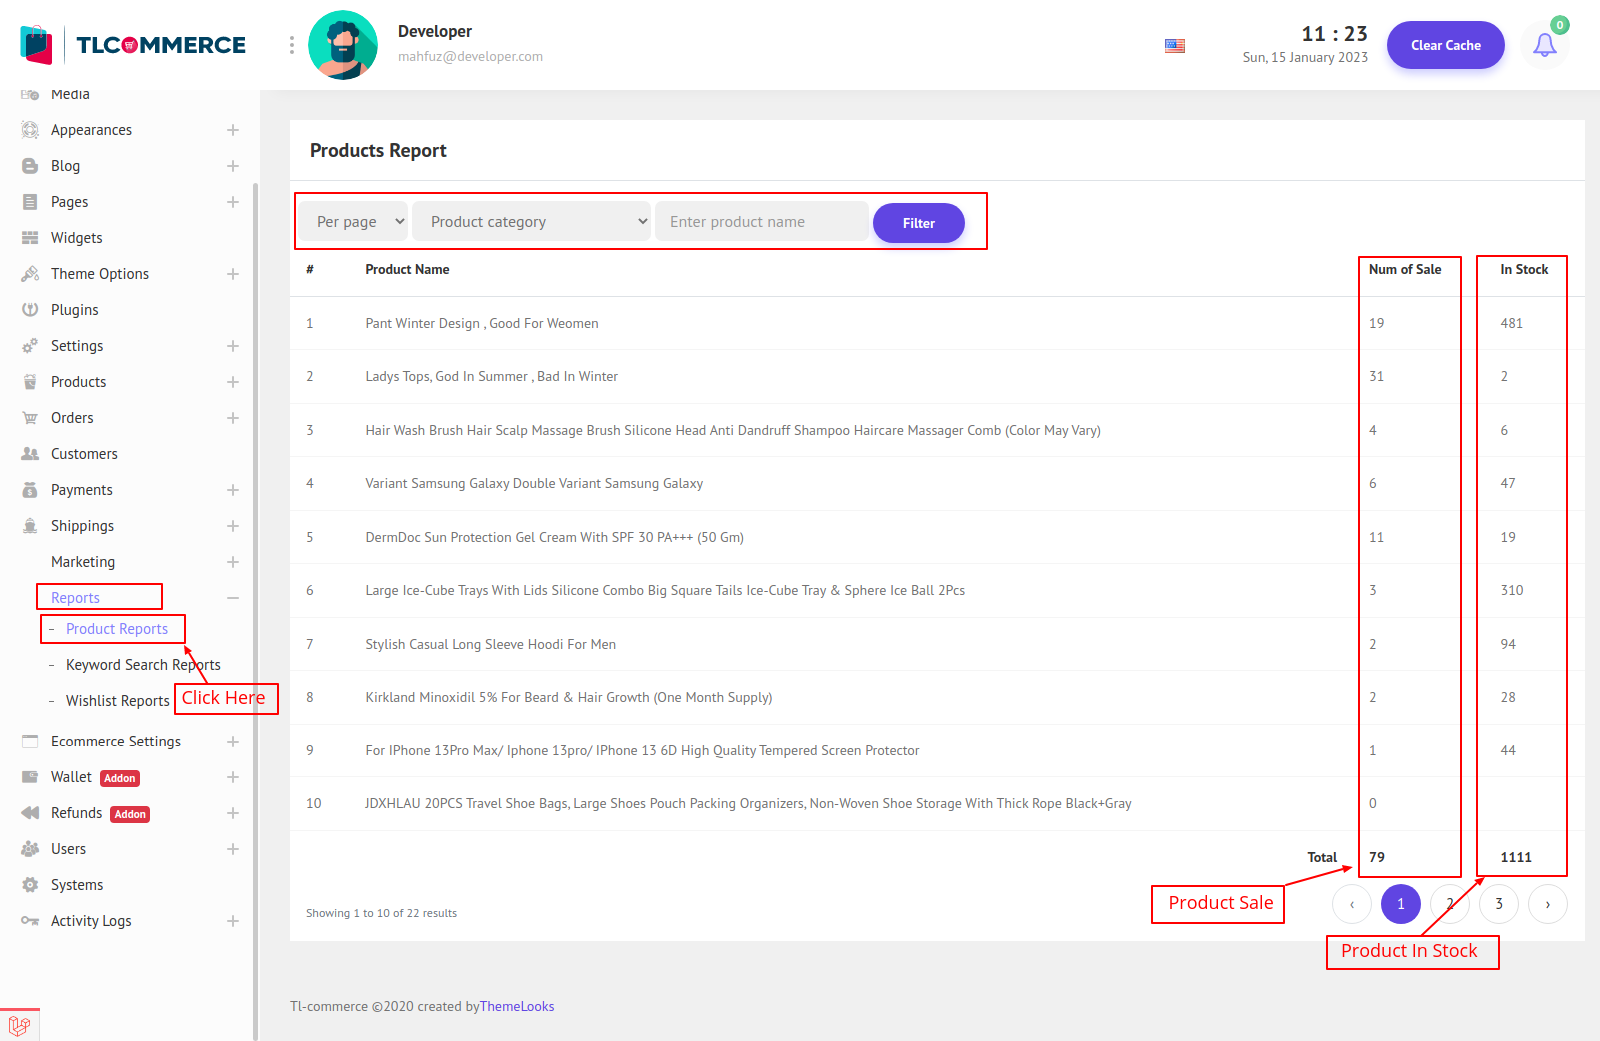Expand the Appearances submenu
1600x1041 pixels.
(x=232, y=130)
